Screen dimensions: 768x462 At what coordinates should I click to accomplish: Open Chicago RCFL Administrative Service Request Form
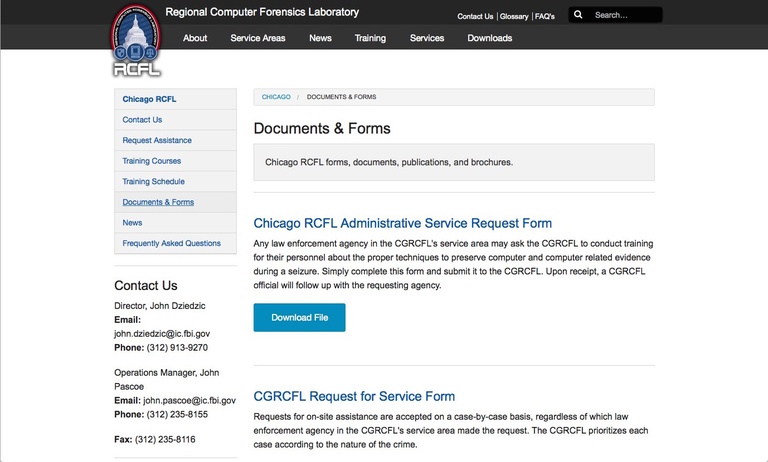point(403,223)
